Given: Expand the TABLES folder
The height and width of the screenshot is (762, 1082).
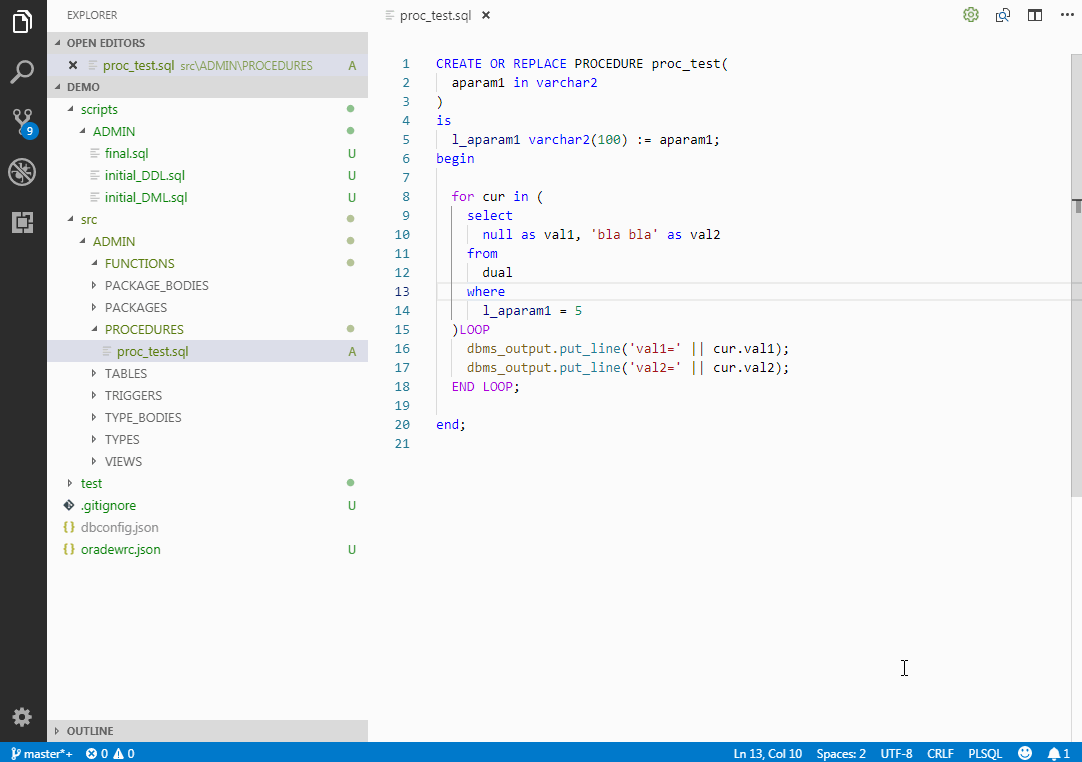Looking at the screenshot, I should 207,373.
